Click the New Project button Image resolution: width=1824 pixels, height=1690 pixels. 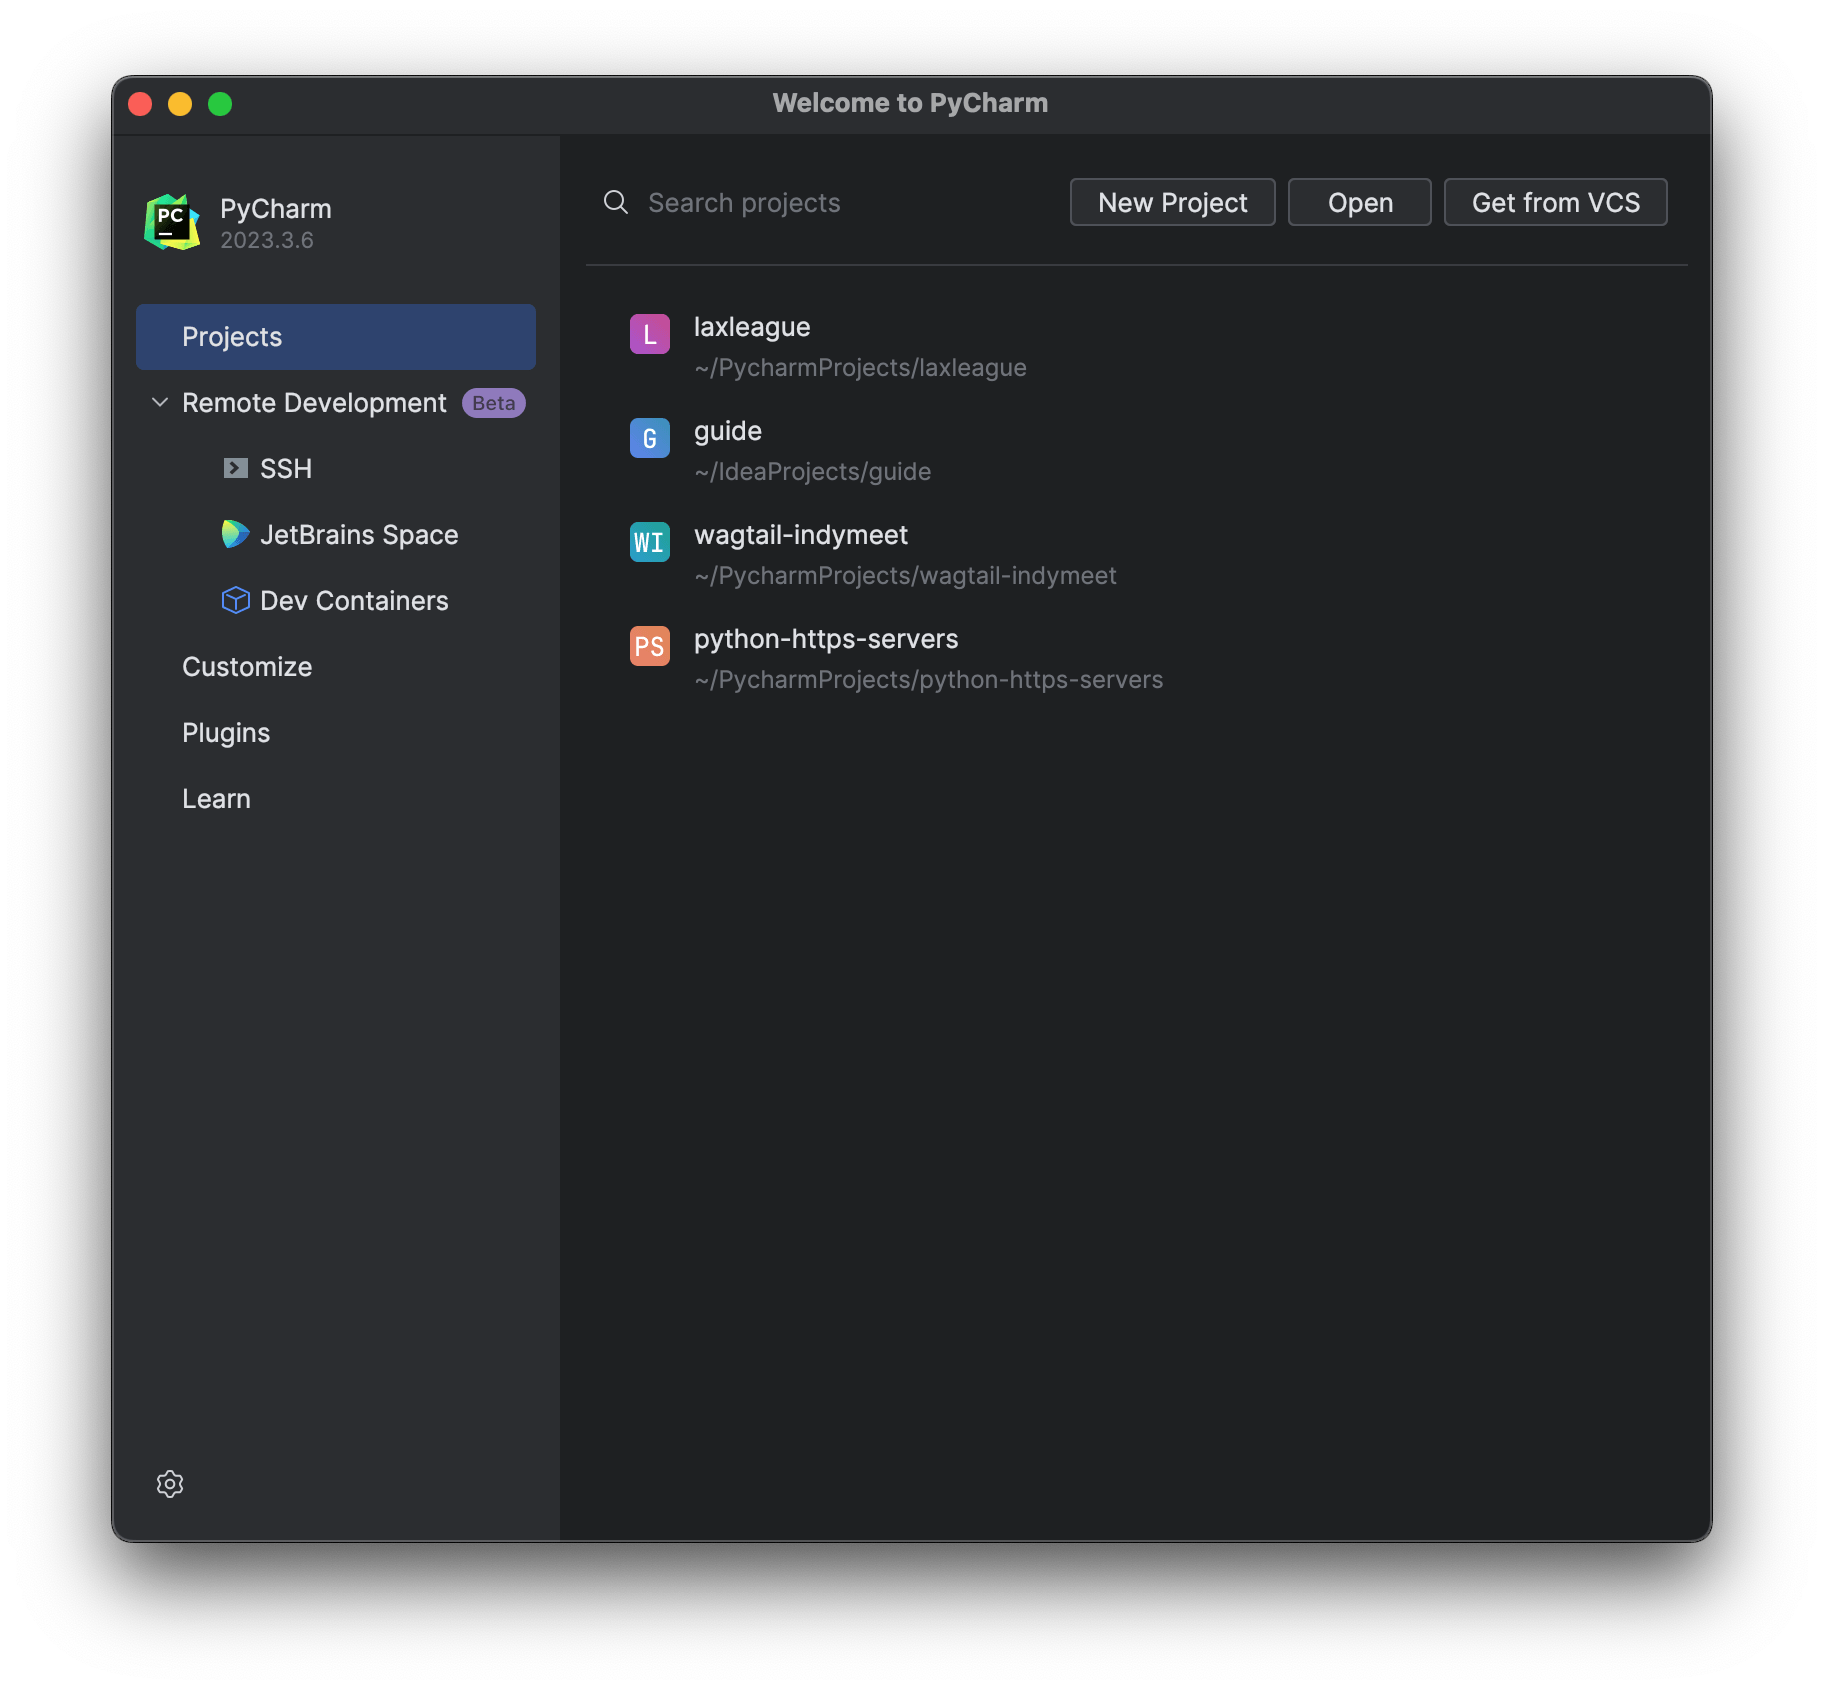[1171, 202]
